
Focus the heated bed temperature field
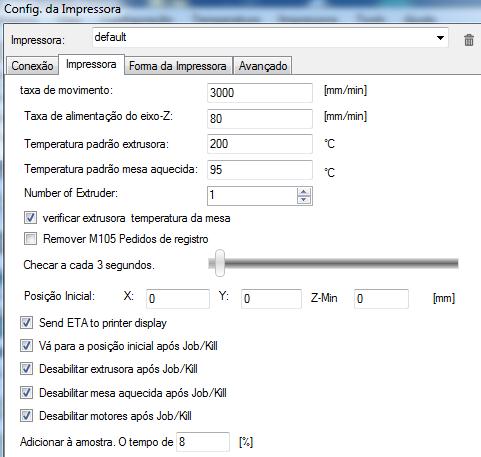pyautogui.click(x=260, y=170)
